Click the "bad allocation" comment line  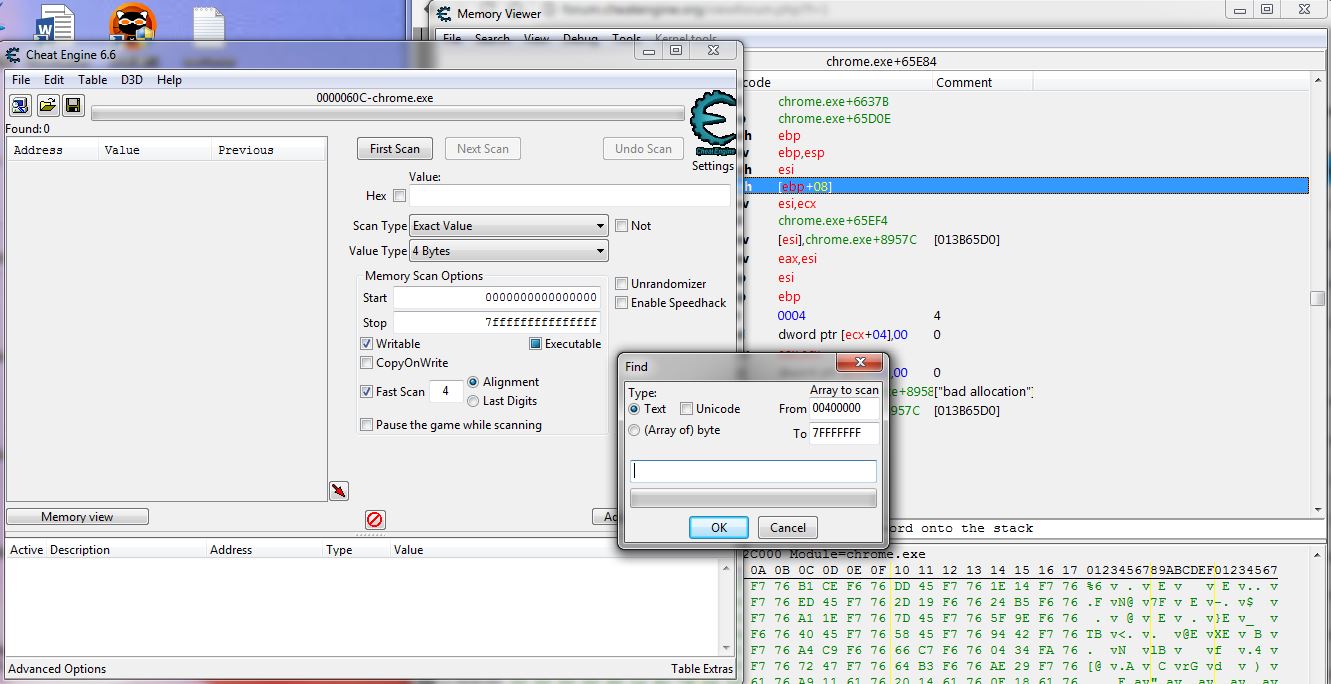(x=983, y=392)
